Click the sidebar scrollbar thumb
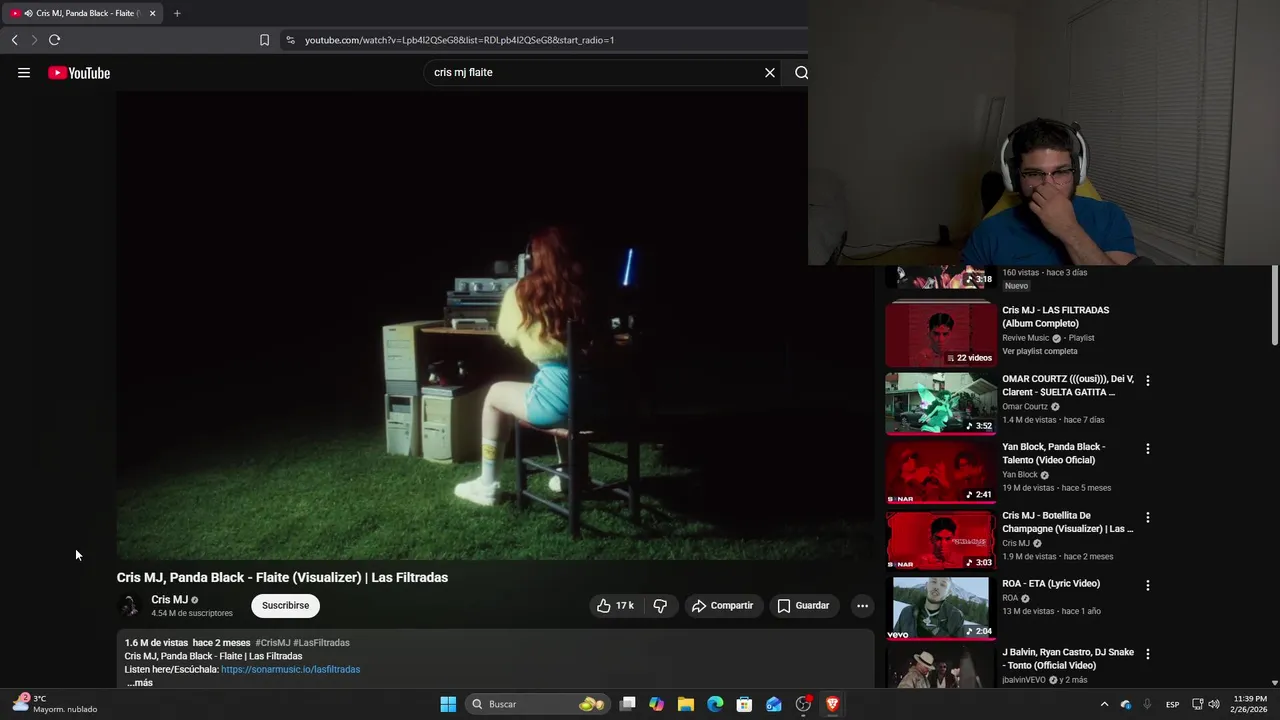 click(1274, 306)
